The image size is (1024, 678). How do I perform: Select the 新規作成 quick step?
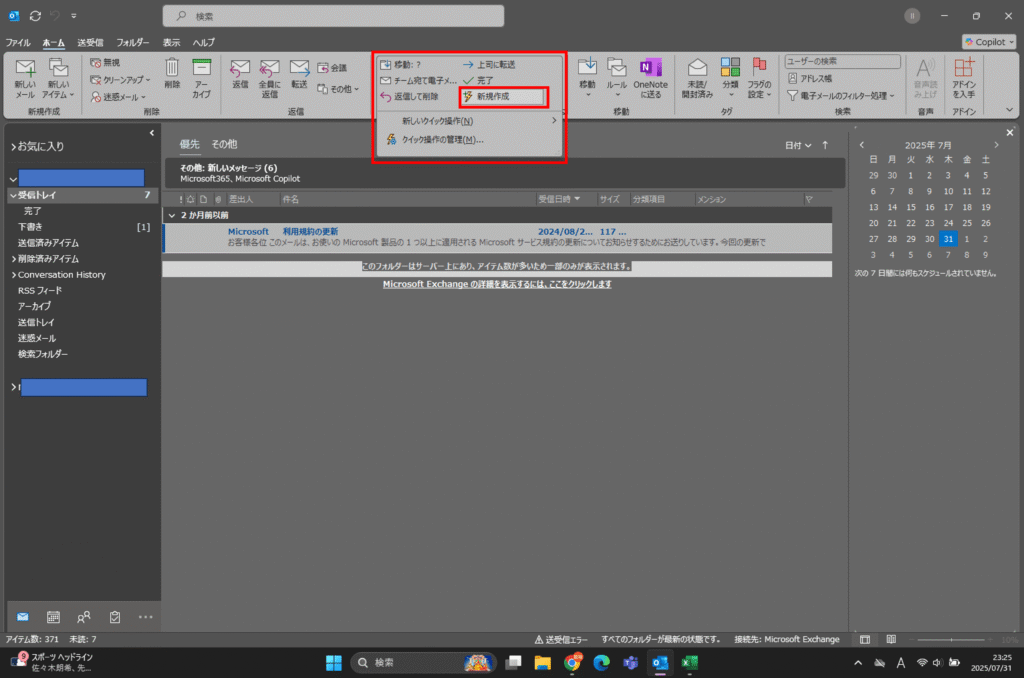click(503, 97)
